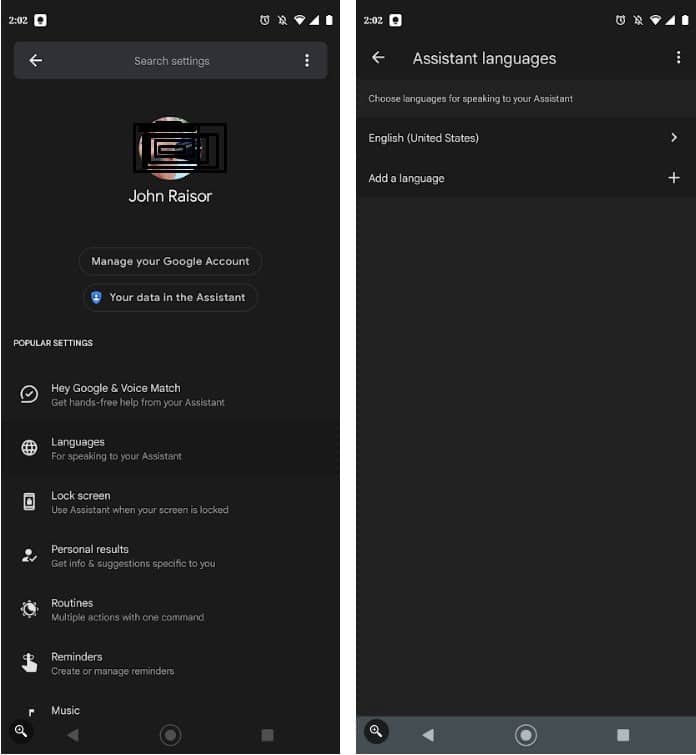The width and height of the screenshot is (696, 755).
Task: Expand English (United States) chevron
Action: pyautogui.click(x=674, y=138)
